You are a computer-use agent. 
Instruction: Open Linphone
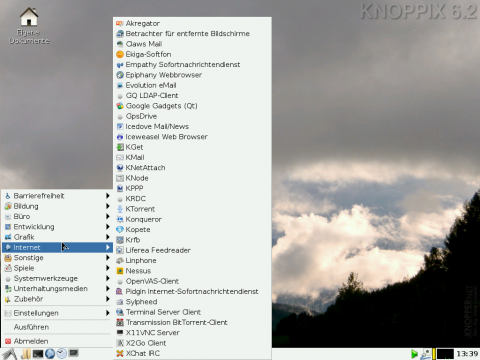[192, 261]
